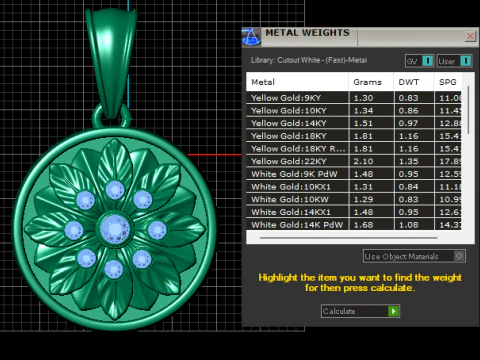The image size is (480, 360).
Task: Close the Metal Weights panel
Action: tap(470, 36)
